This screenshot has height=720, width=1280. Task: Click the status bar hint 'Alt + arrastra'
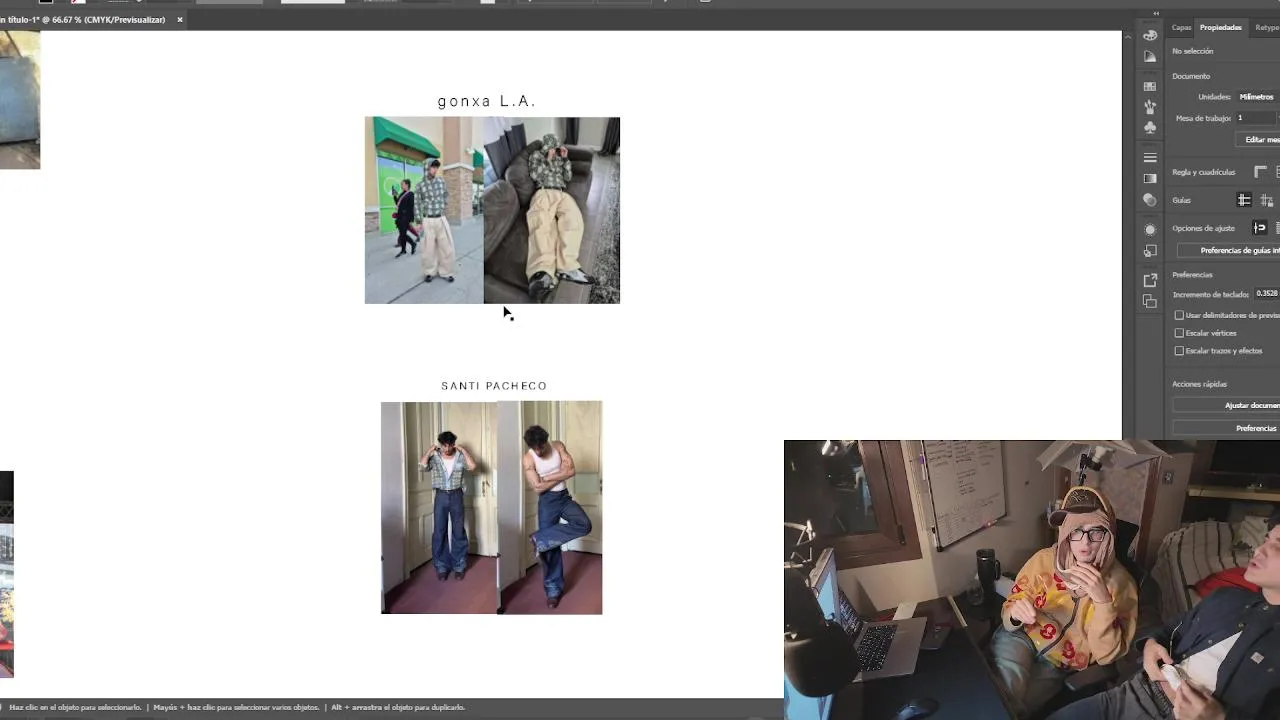coord(398,707)
